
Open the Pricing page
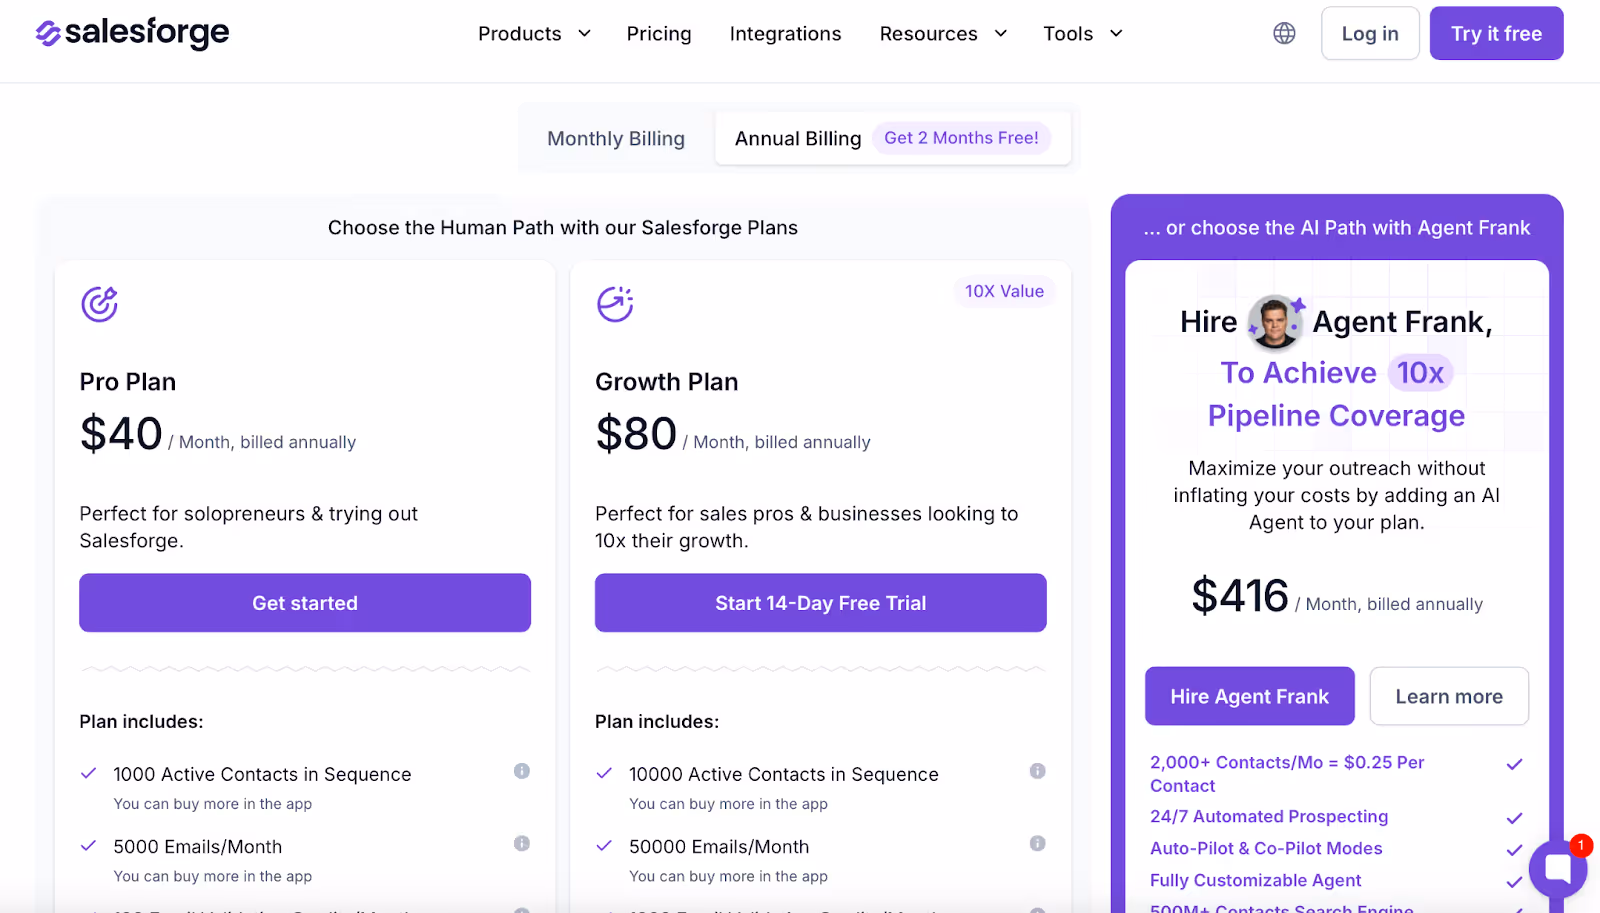click(x=659, y=34)
